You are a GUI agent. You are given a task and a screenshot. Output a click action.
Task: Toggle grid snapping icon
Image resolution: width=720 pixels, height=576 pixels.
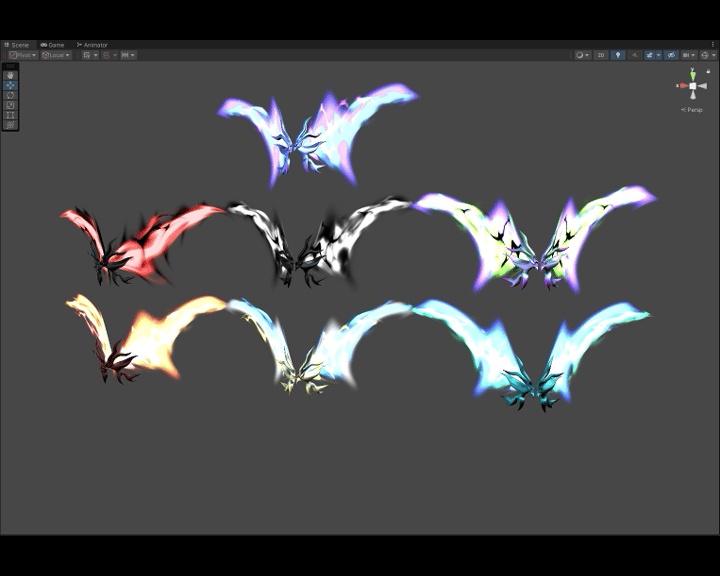pyautogui.click(x=106, y=55)
